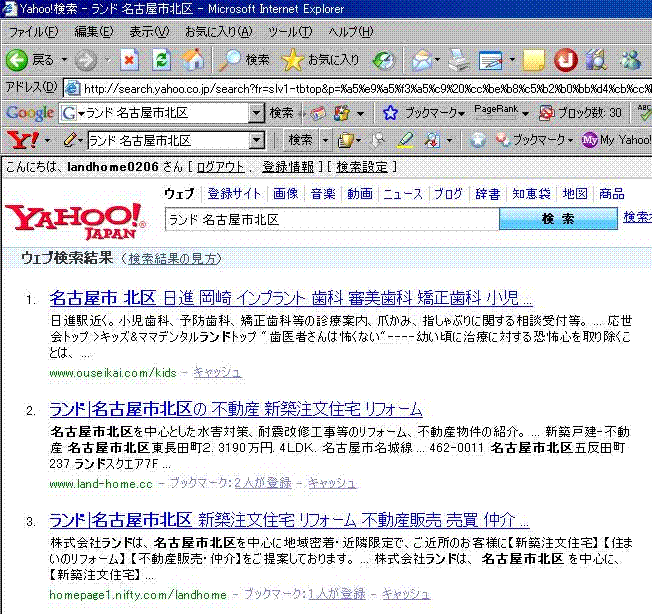This screenshot has height=614, width=652.
Task: Open the お気に入り(A) menu
Action: pos(219,32)
